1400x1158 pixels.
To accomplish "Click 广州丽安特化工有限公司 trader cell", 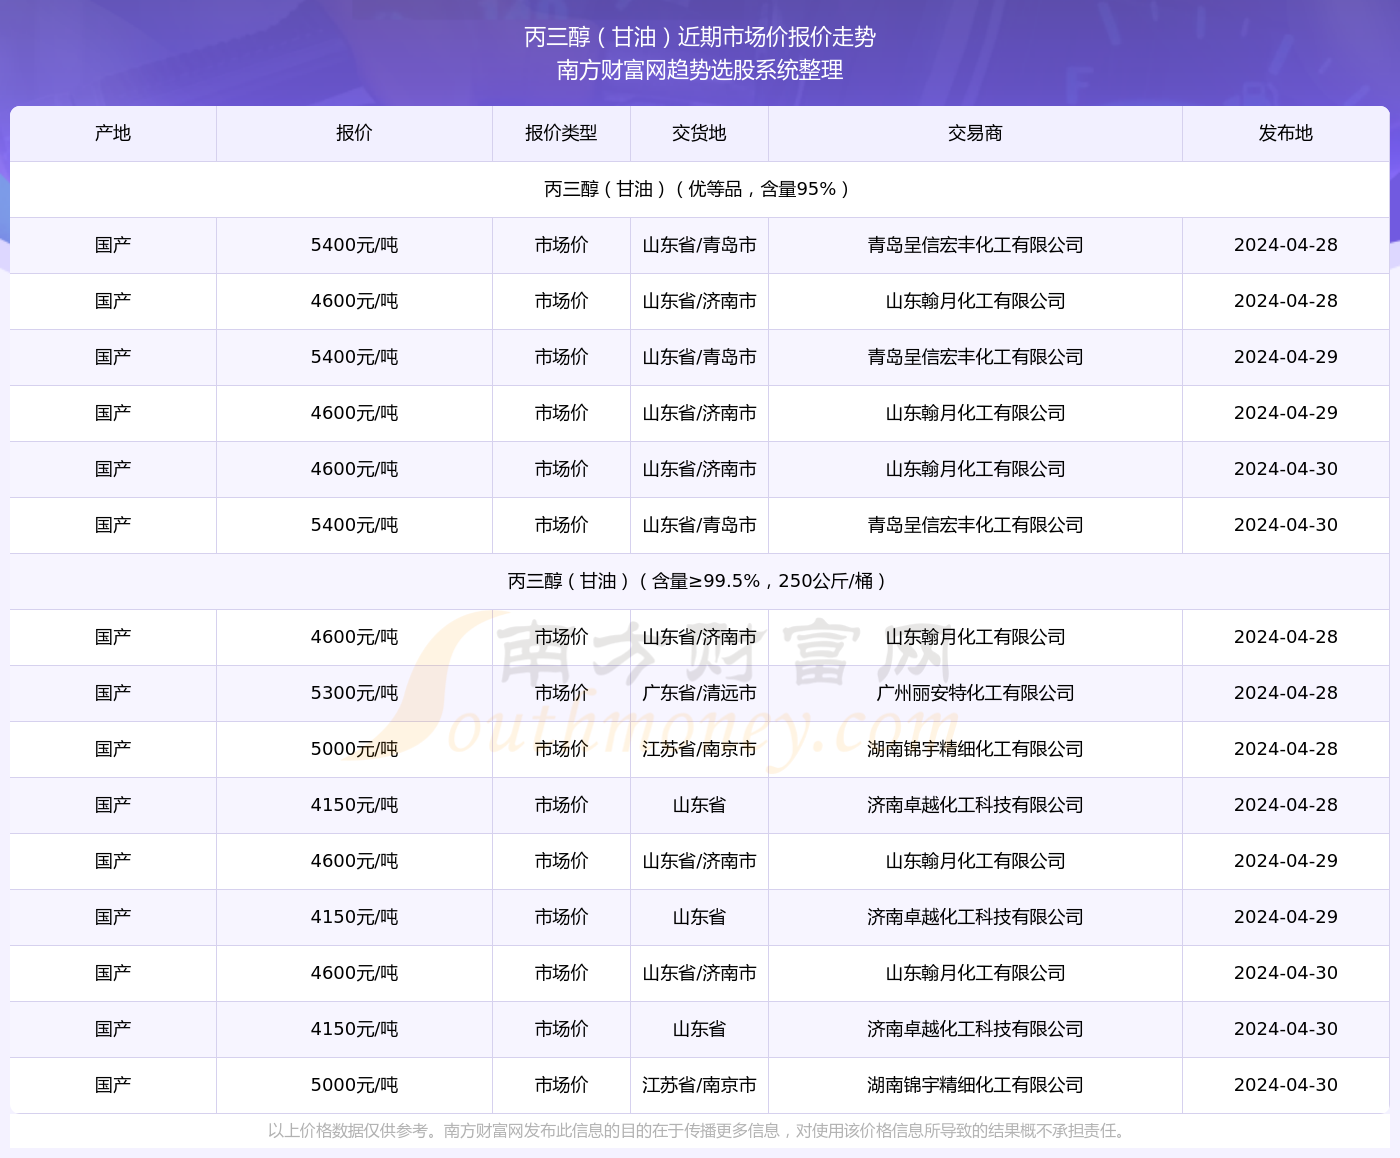I will [975, 693].
